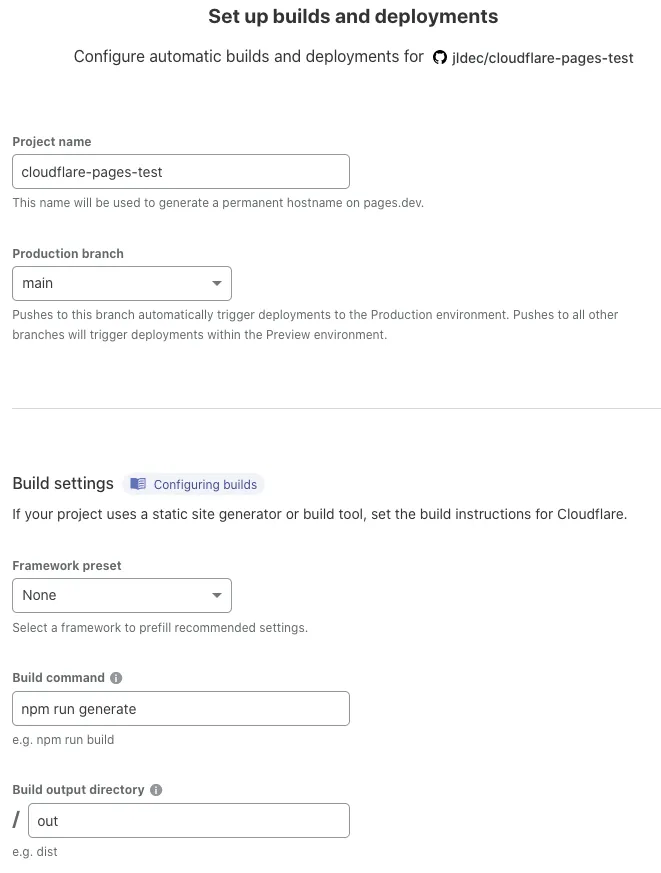Click the Build command input field
This screenshot has width=661, height=873.
point(180,708)
